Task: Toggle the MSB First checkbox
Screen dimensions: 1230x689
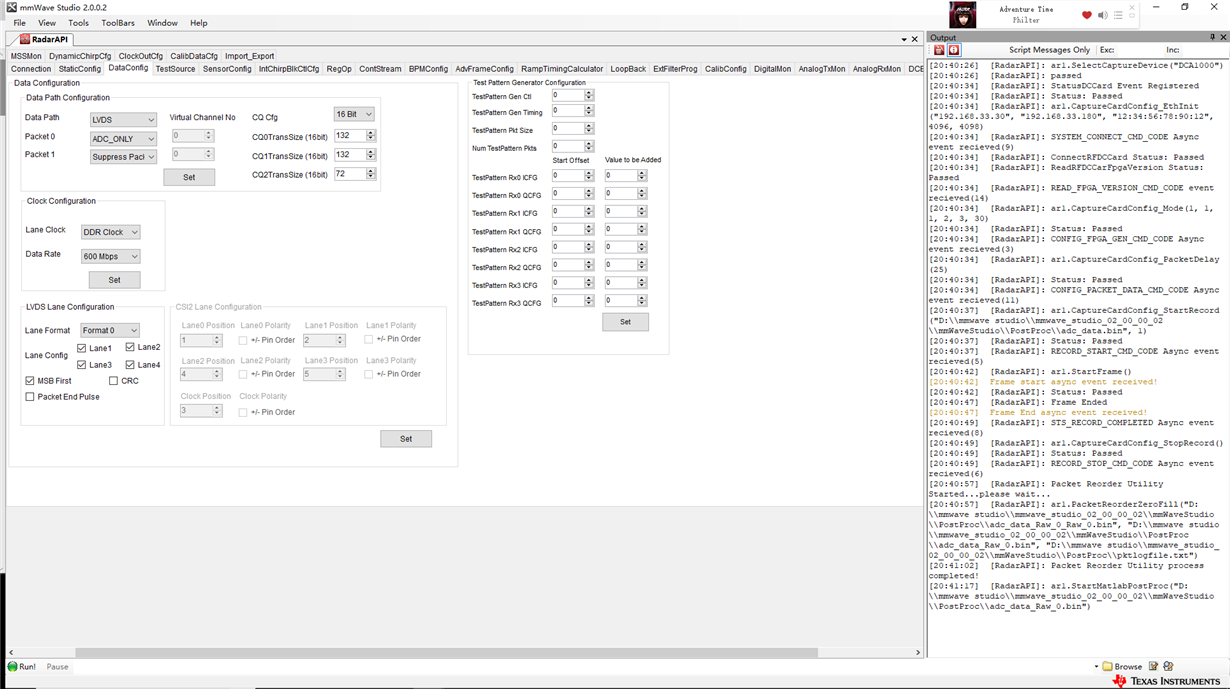Action: point(30,381)
